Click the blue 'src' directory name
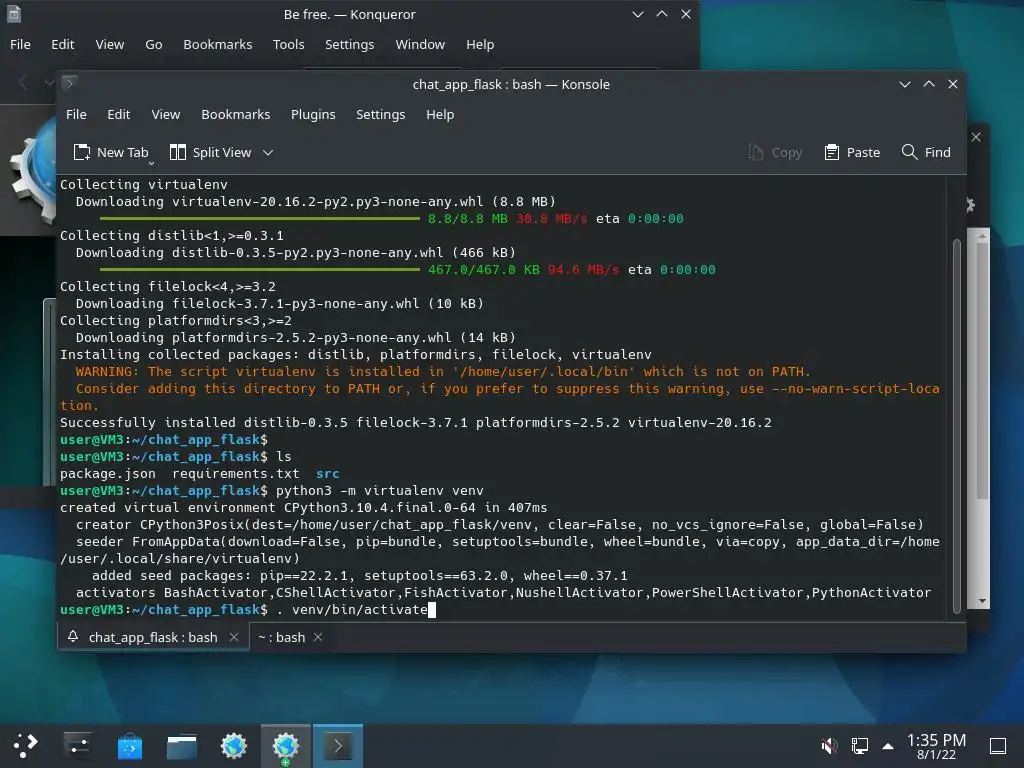This screenshot has width=1024, height=768. pyautogui.click(x=328, y=473)
